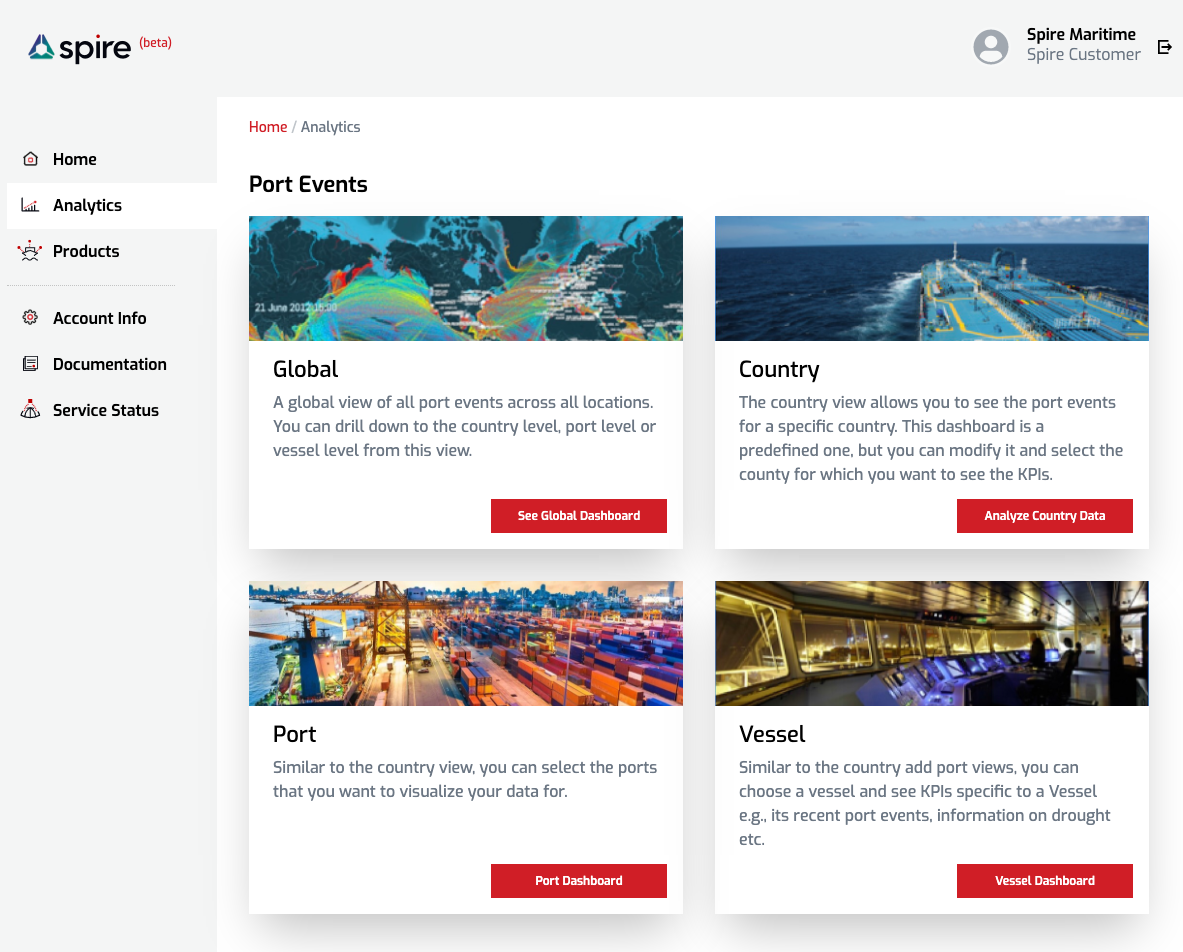Click the Port container terminal image
This screenshot has width=1183, height=952.
pyautogui.click(x=466, y=643)
